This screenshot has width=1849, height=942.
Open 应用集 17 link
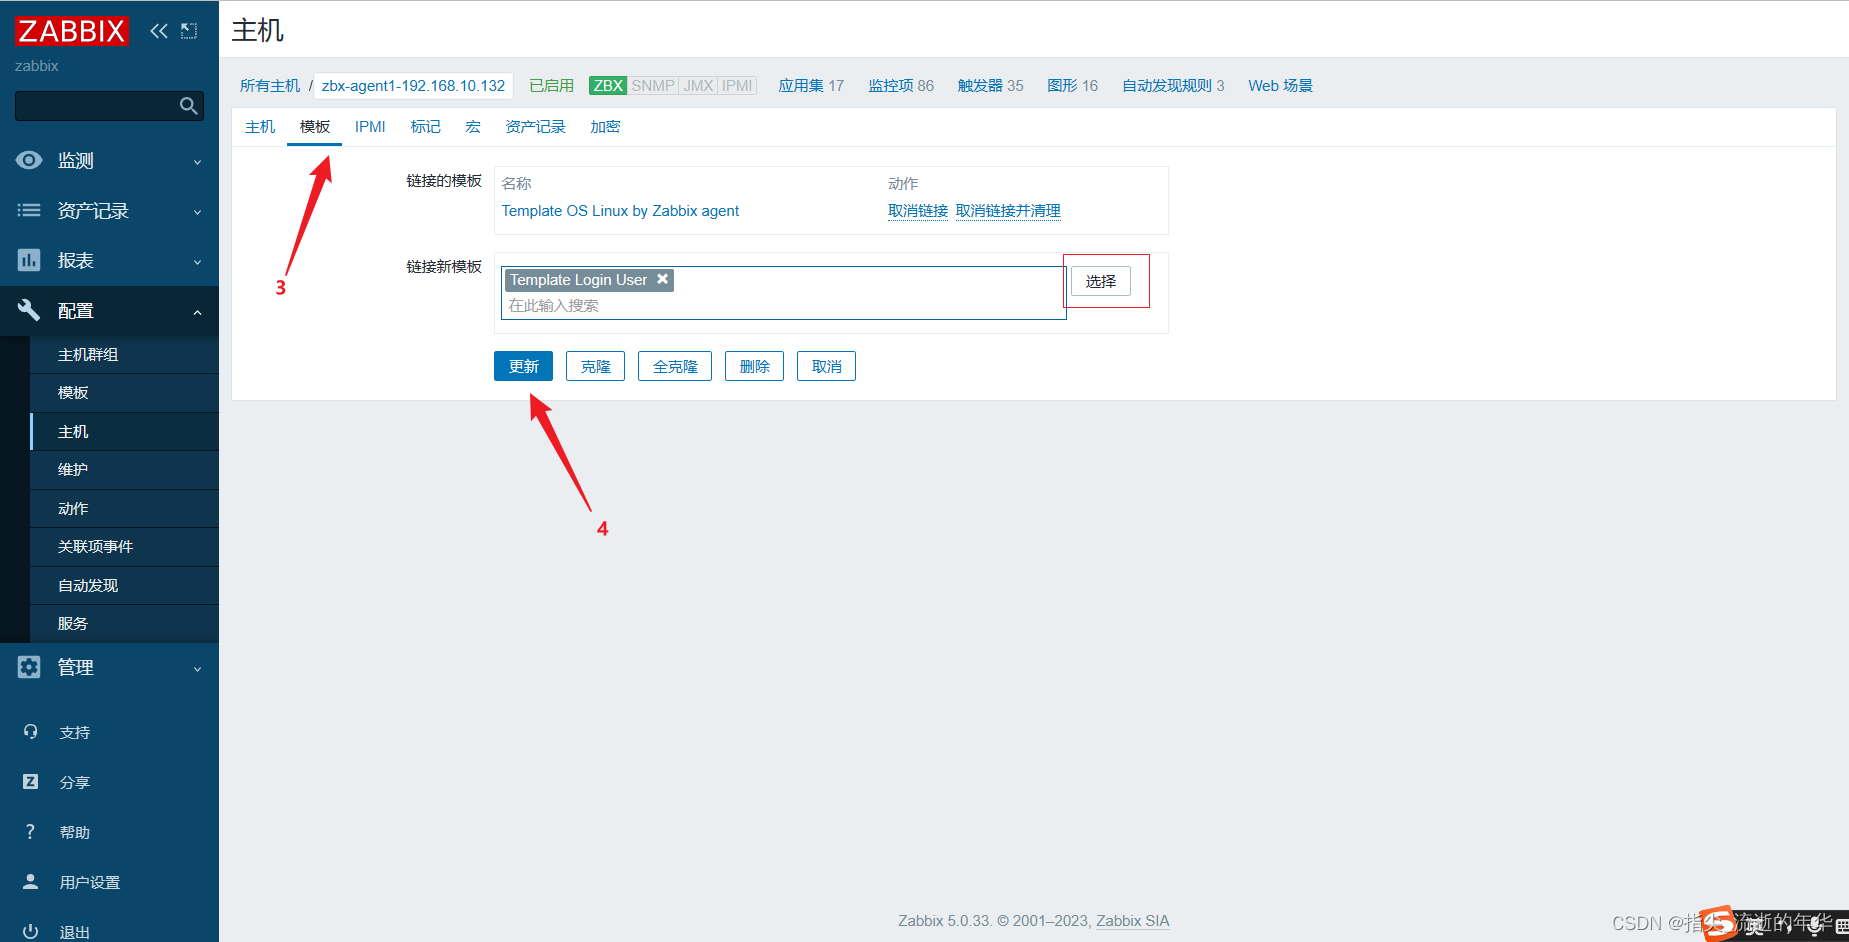811,86
